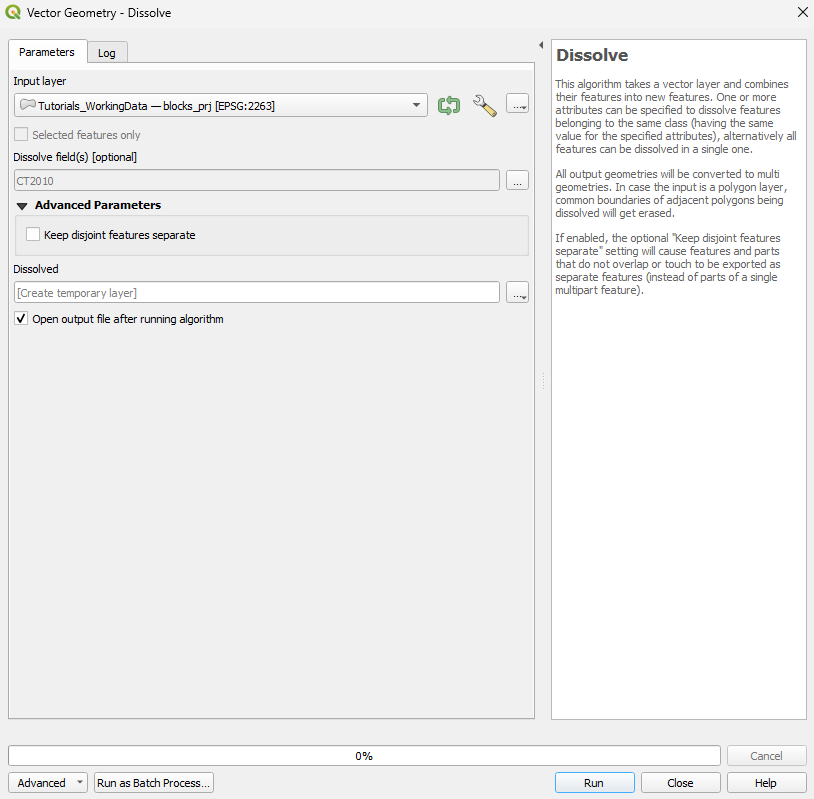Switch to the Parameters tab
The image size is (814, 799).
[47, 52]
